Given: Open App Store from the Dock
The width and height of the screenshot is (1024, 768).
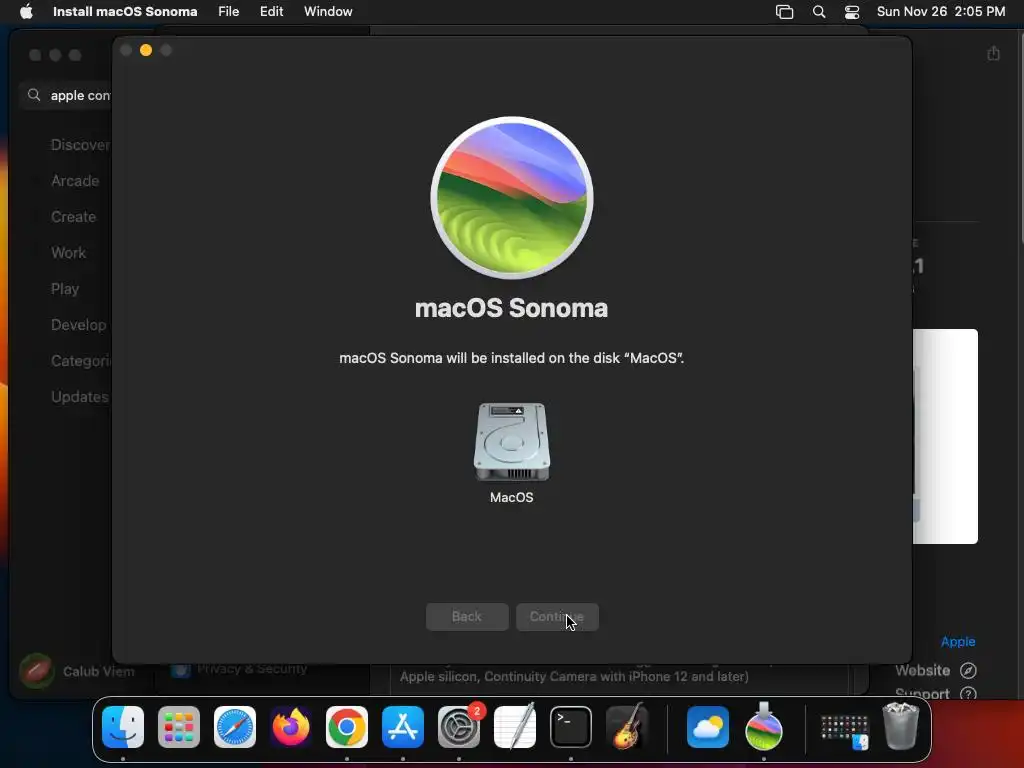Looking at the screenshot, I should (403, 727).
